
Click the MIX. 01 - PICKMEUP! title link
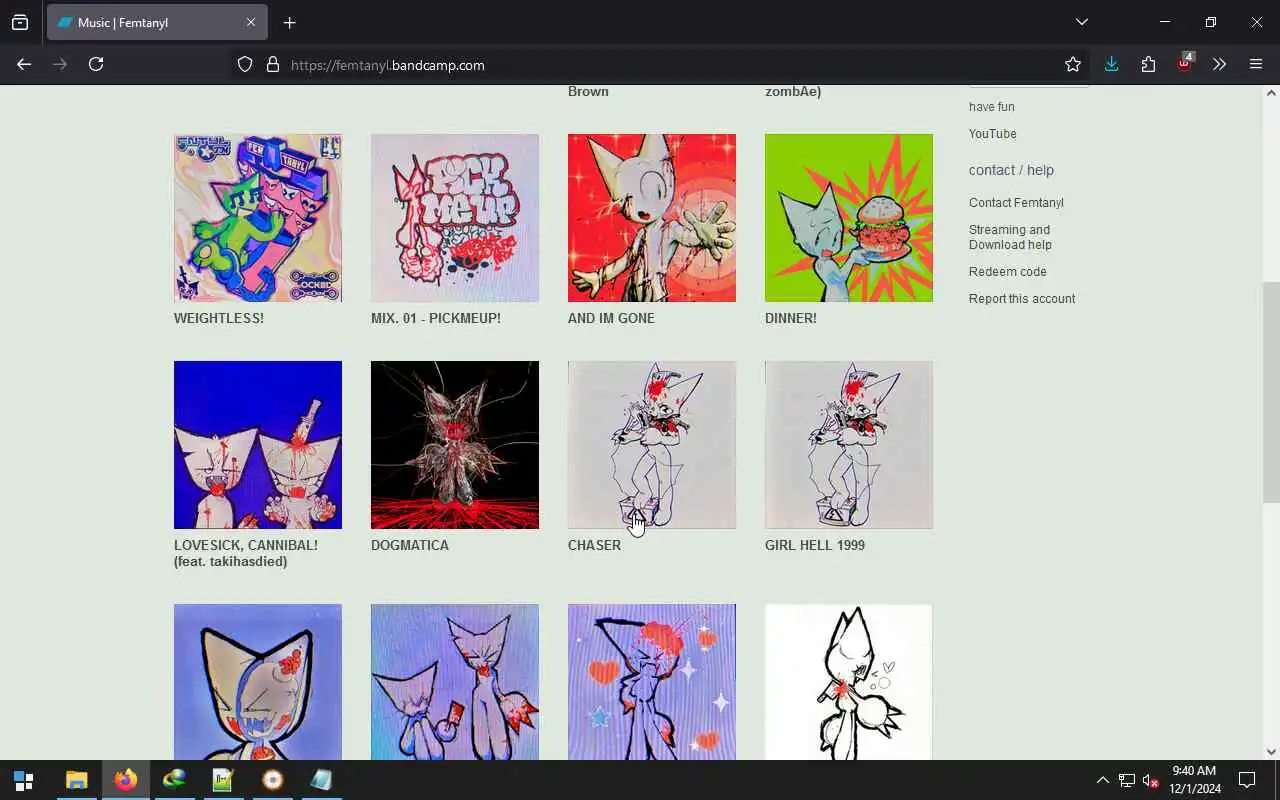[436, 318]
